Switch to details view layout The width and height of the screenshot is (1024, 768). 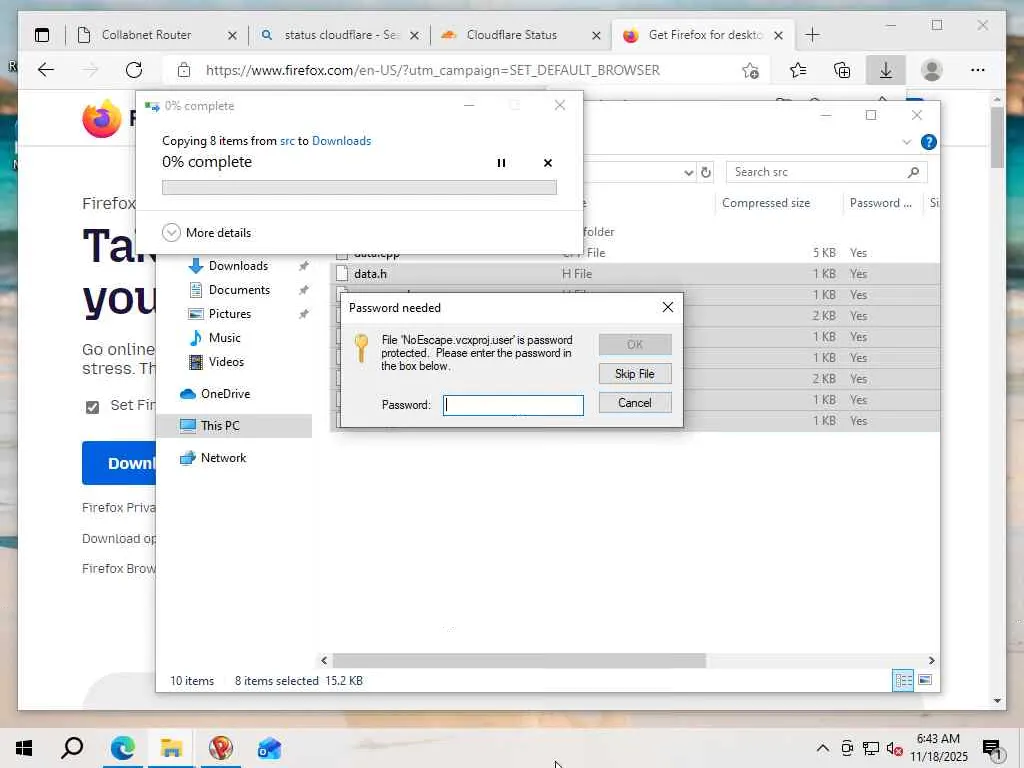click(903, 680)
